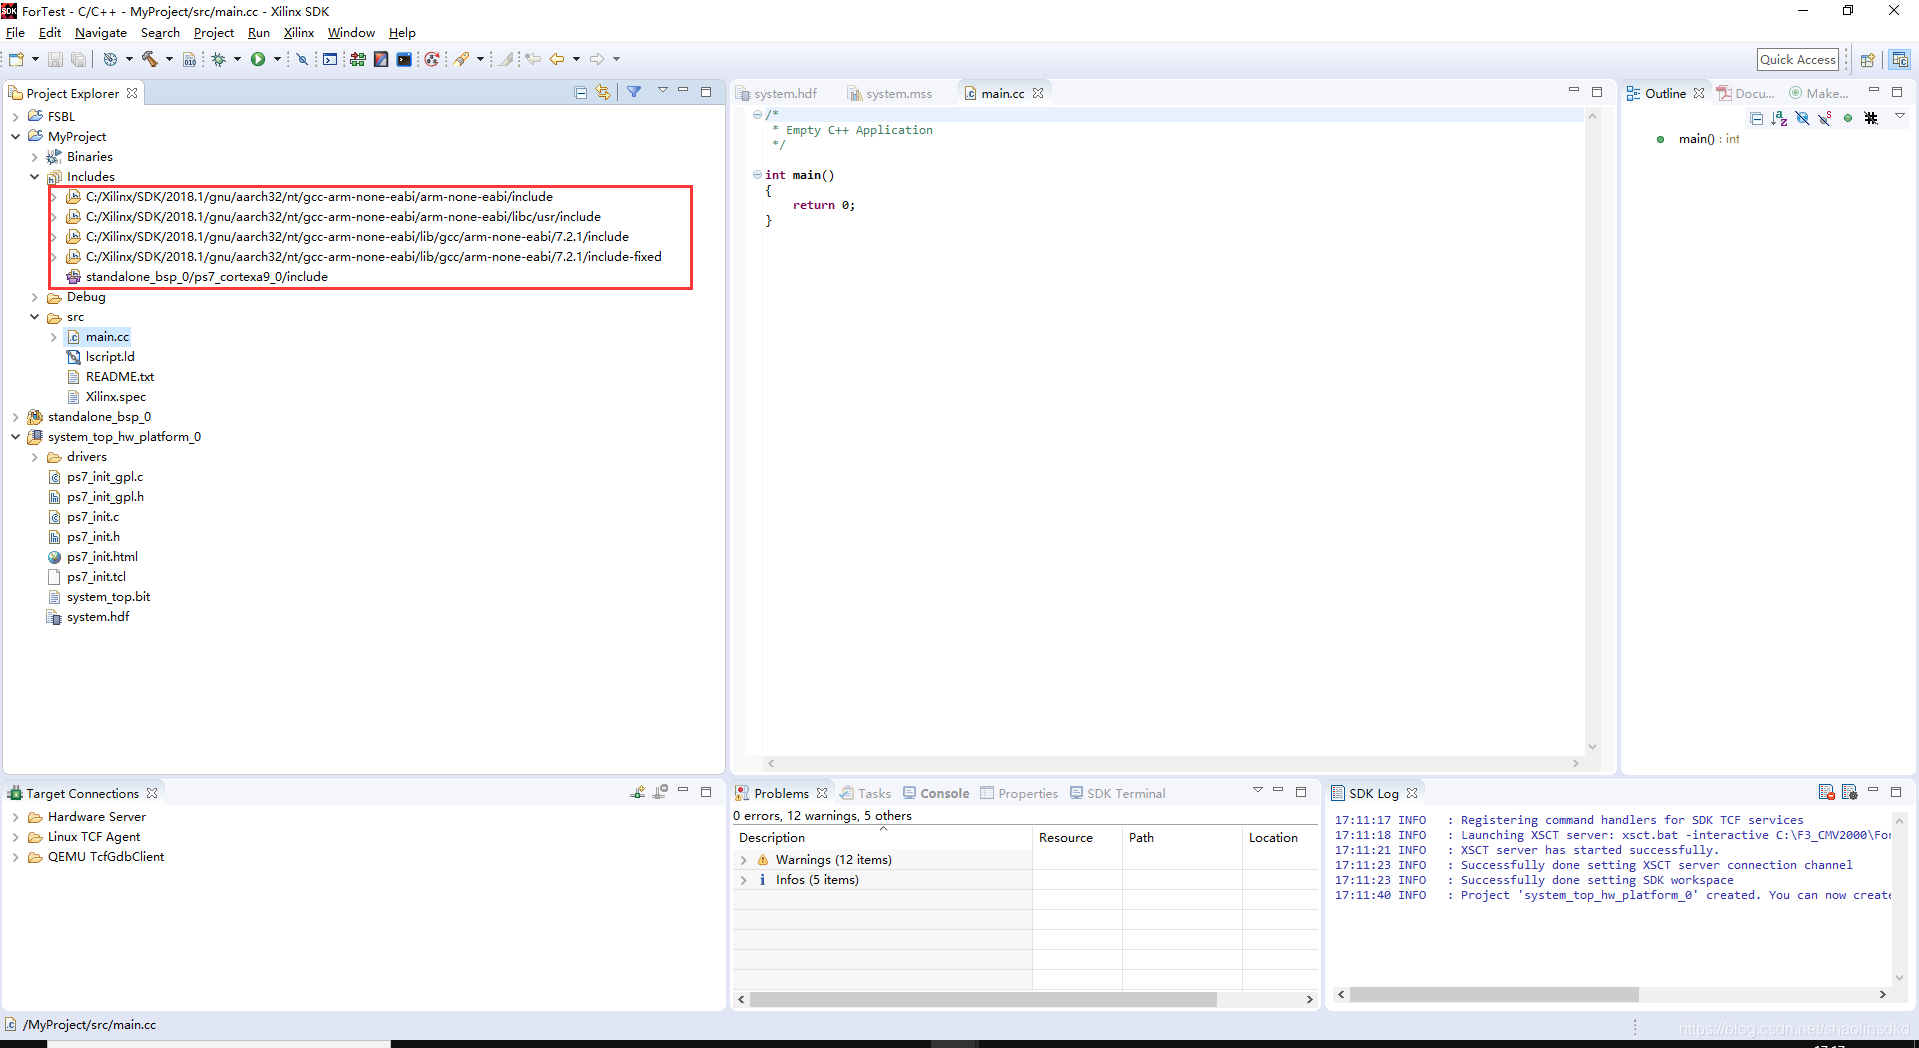Collapse the Includes node
1919x1048 pixels.
[34, 177]
